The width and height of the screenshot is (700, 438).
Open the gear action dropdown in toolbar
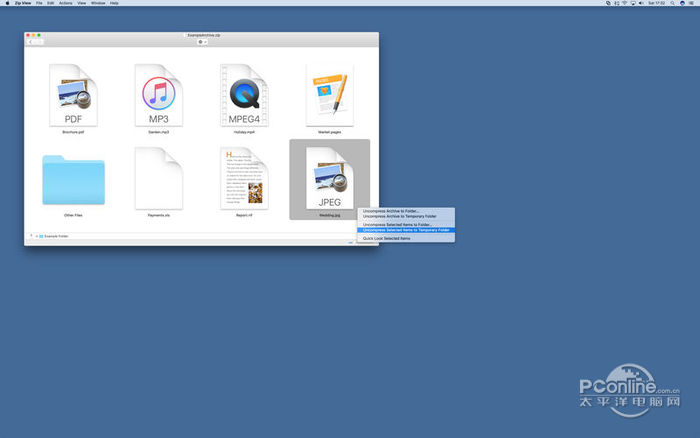(202, 42)
